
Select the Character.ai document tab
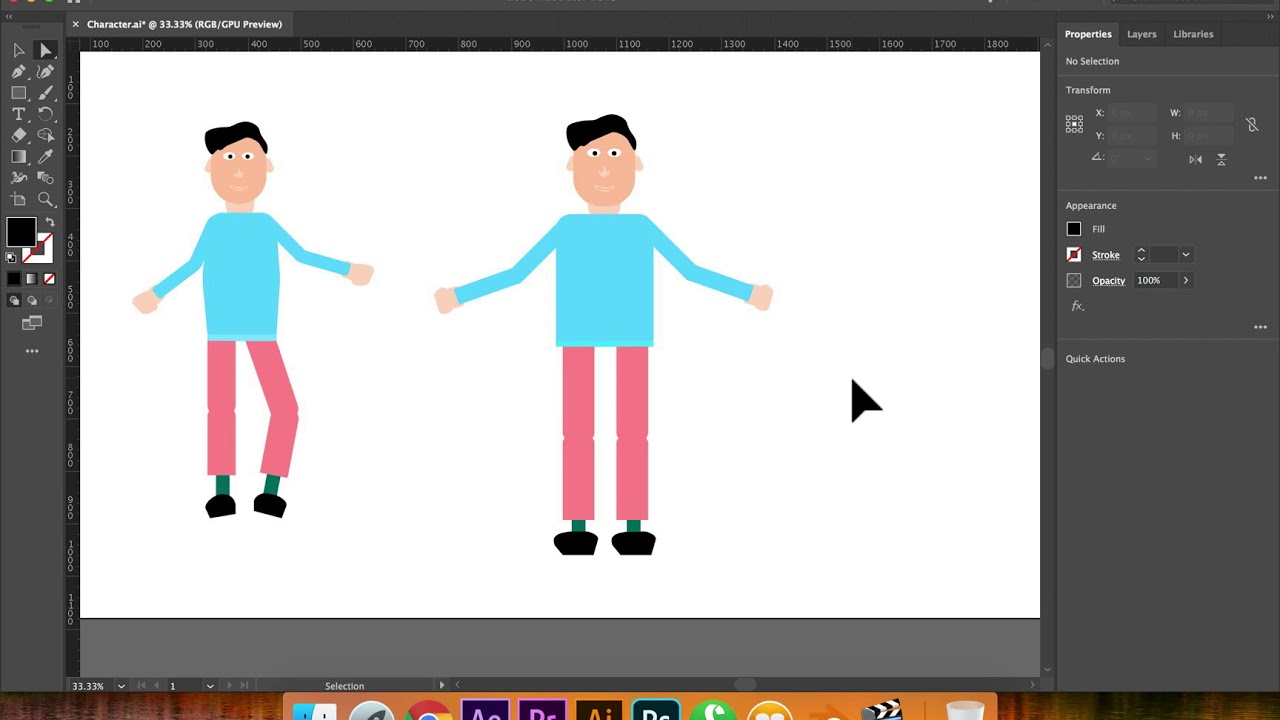click(x=184, y=24)
